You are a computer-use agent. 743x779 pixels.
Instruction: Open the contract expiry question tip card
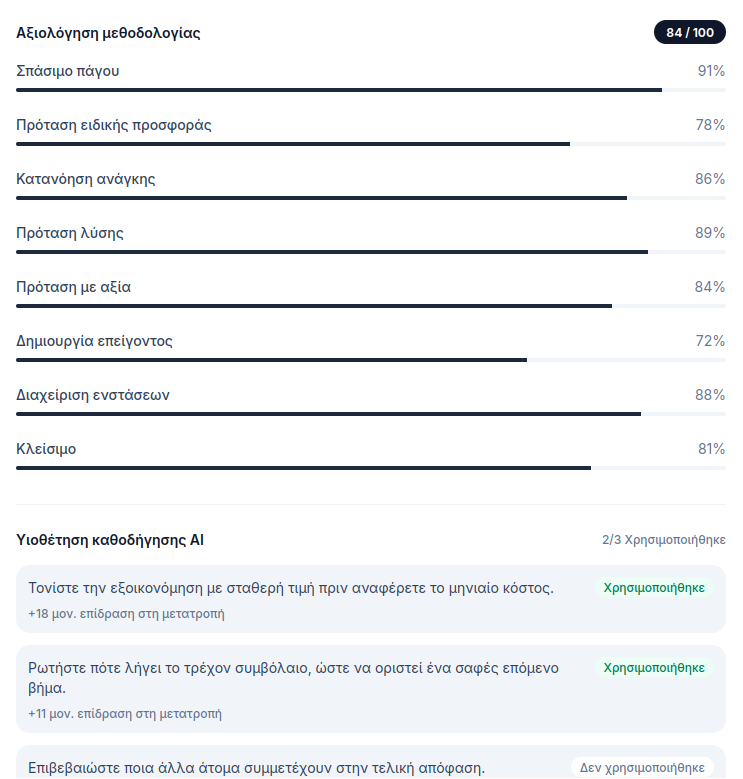[x=371, y=689]
